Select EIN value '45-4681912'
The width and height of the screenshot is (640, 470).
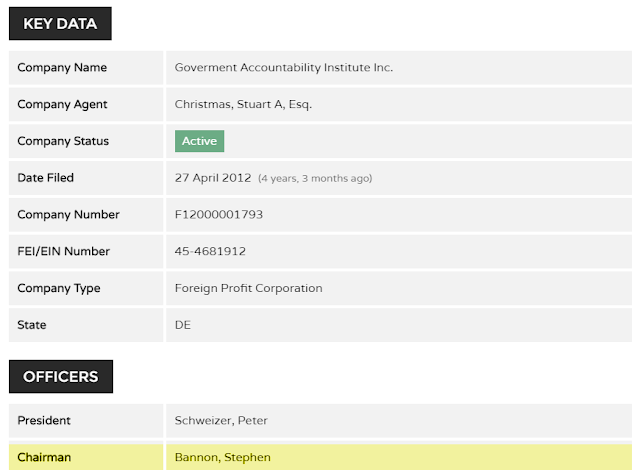[210, 251]
